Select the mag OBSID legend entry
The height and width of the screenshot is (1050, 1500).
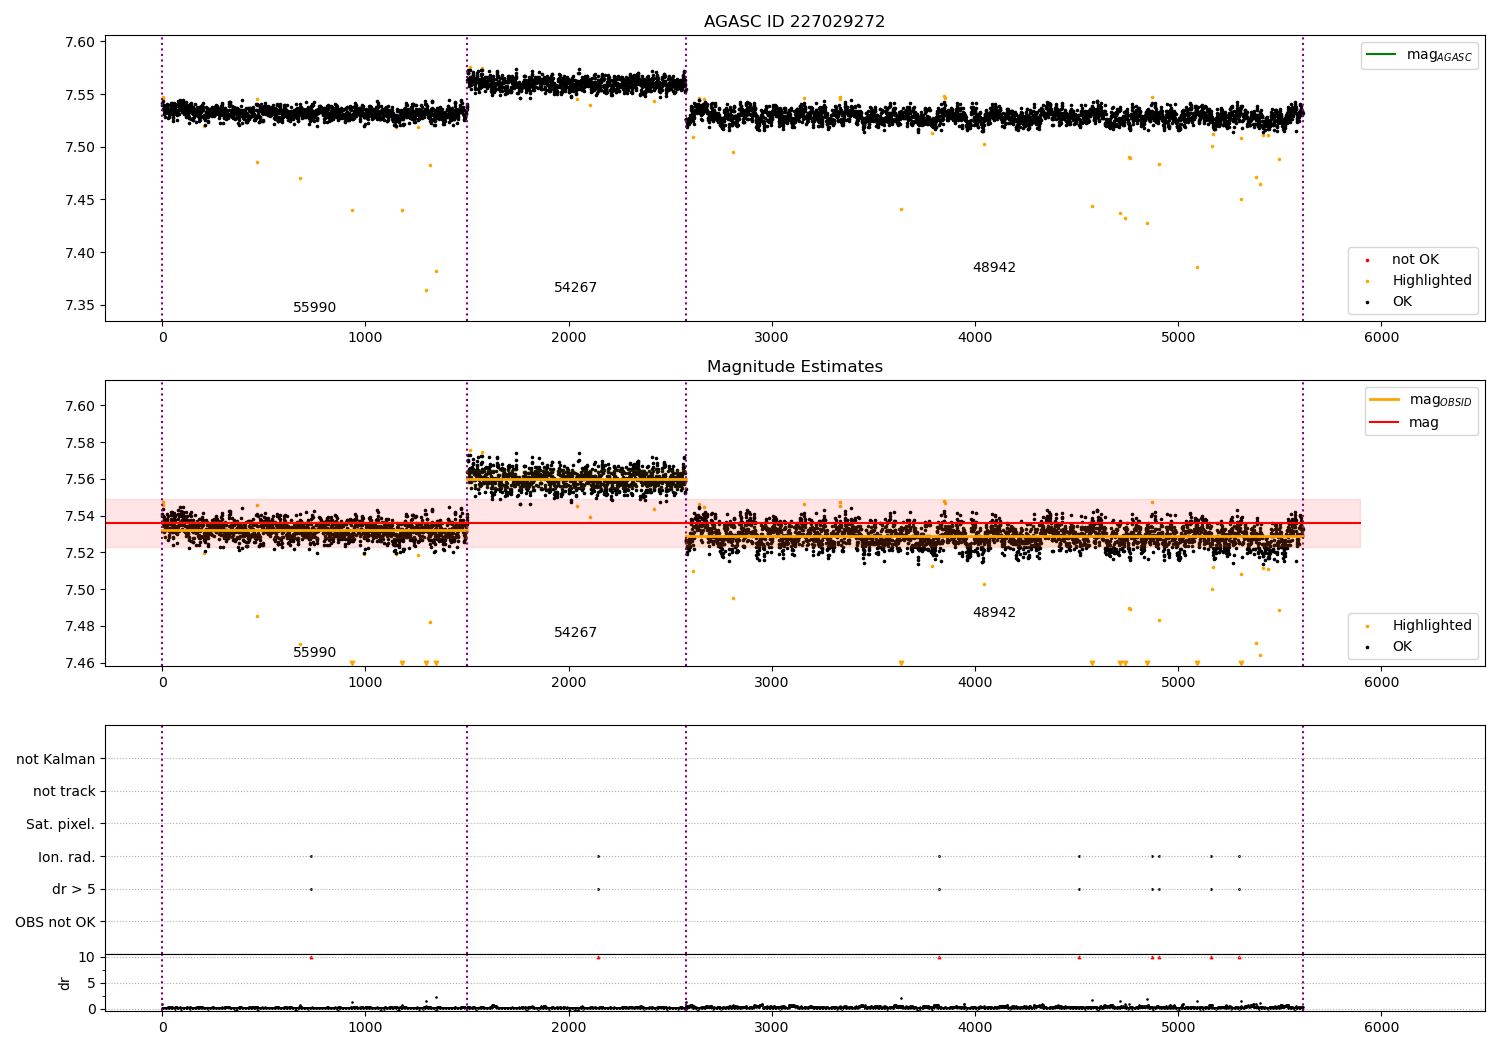1421,400
